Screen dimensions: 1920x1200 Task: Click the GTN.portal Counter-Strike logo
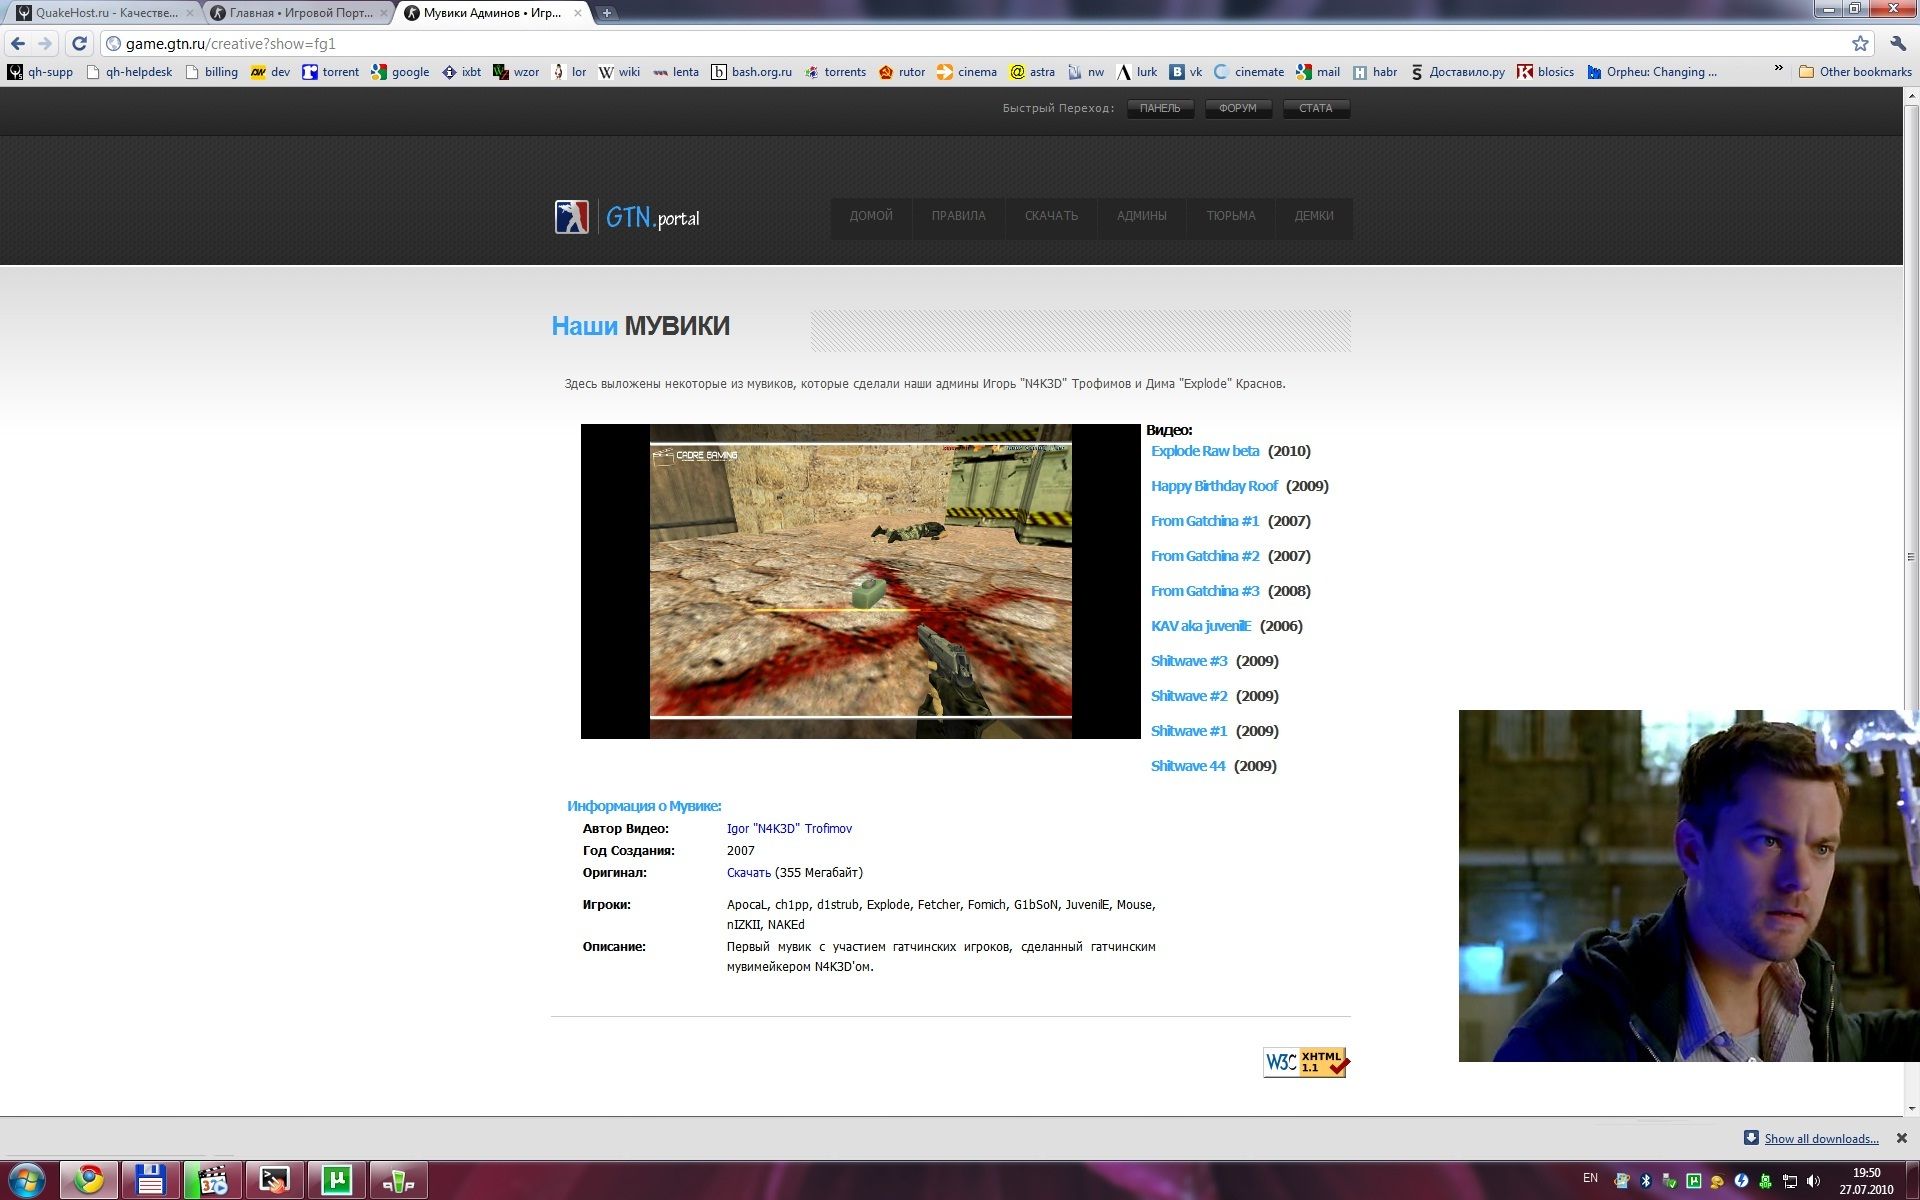tap(627, 217)
